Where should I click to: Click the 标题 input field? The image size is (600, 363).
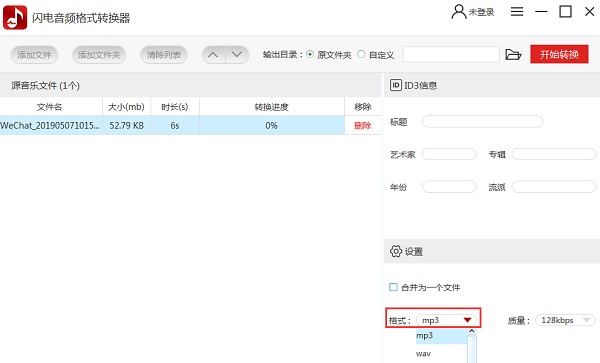pyautogui.click(x=482, y=122)
